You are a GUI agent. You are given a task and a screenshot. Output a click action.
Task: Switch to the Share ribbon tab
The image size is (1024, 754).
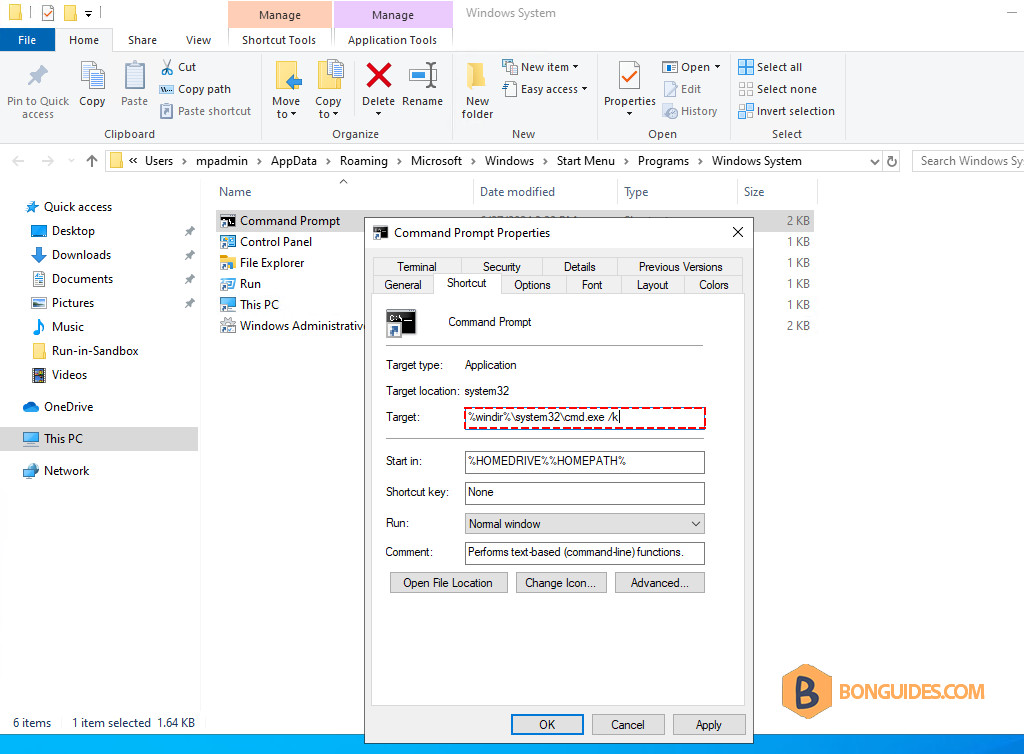click(142, 40)
